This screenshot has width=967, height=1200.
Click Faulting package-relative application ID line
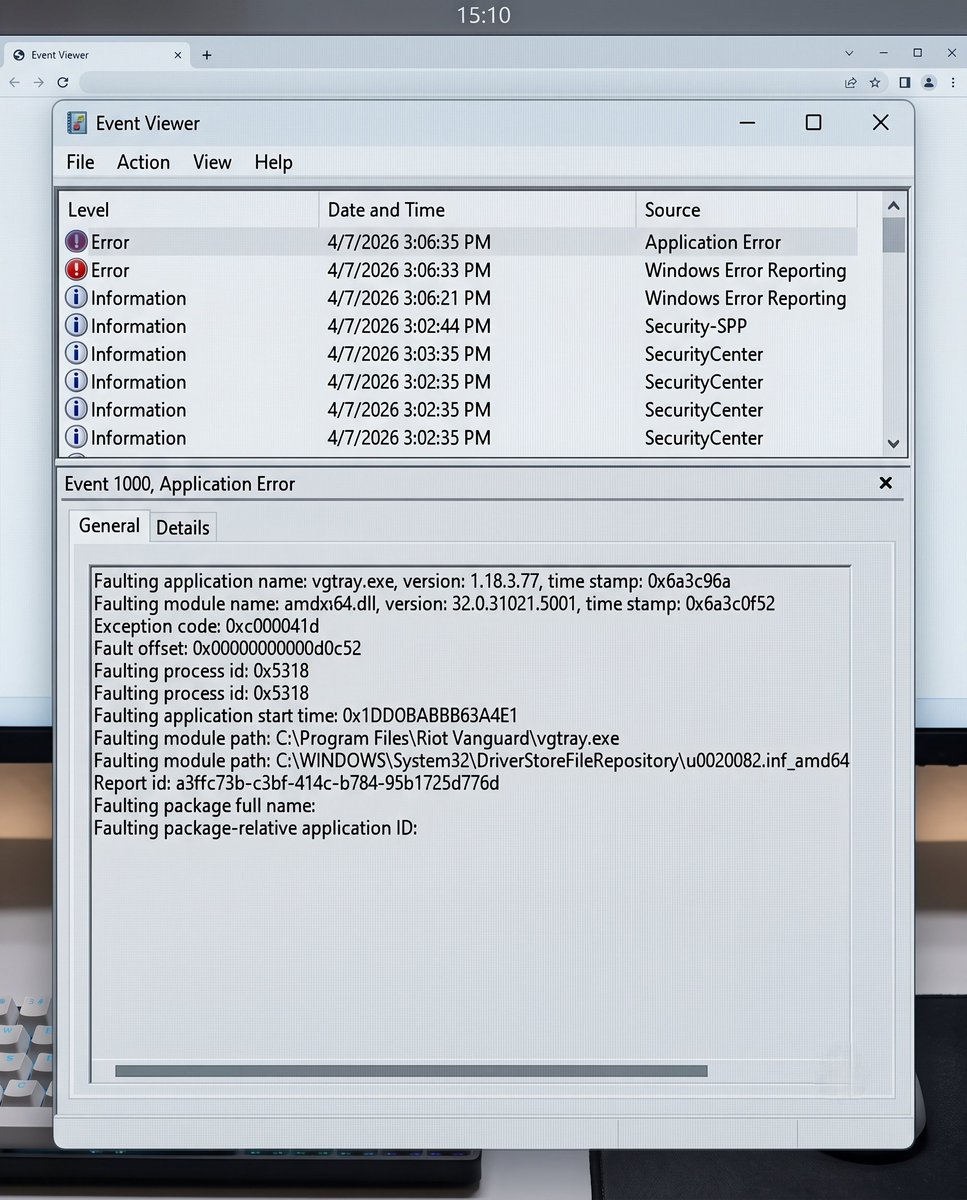pyautogui.click(x=255, y=828)
